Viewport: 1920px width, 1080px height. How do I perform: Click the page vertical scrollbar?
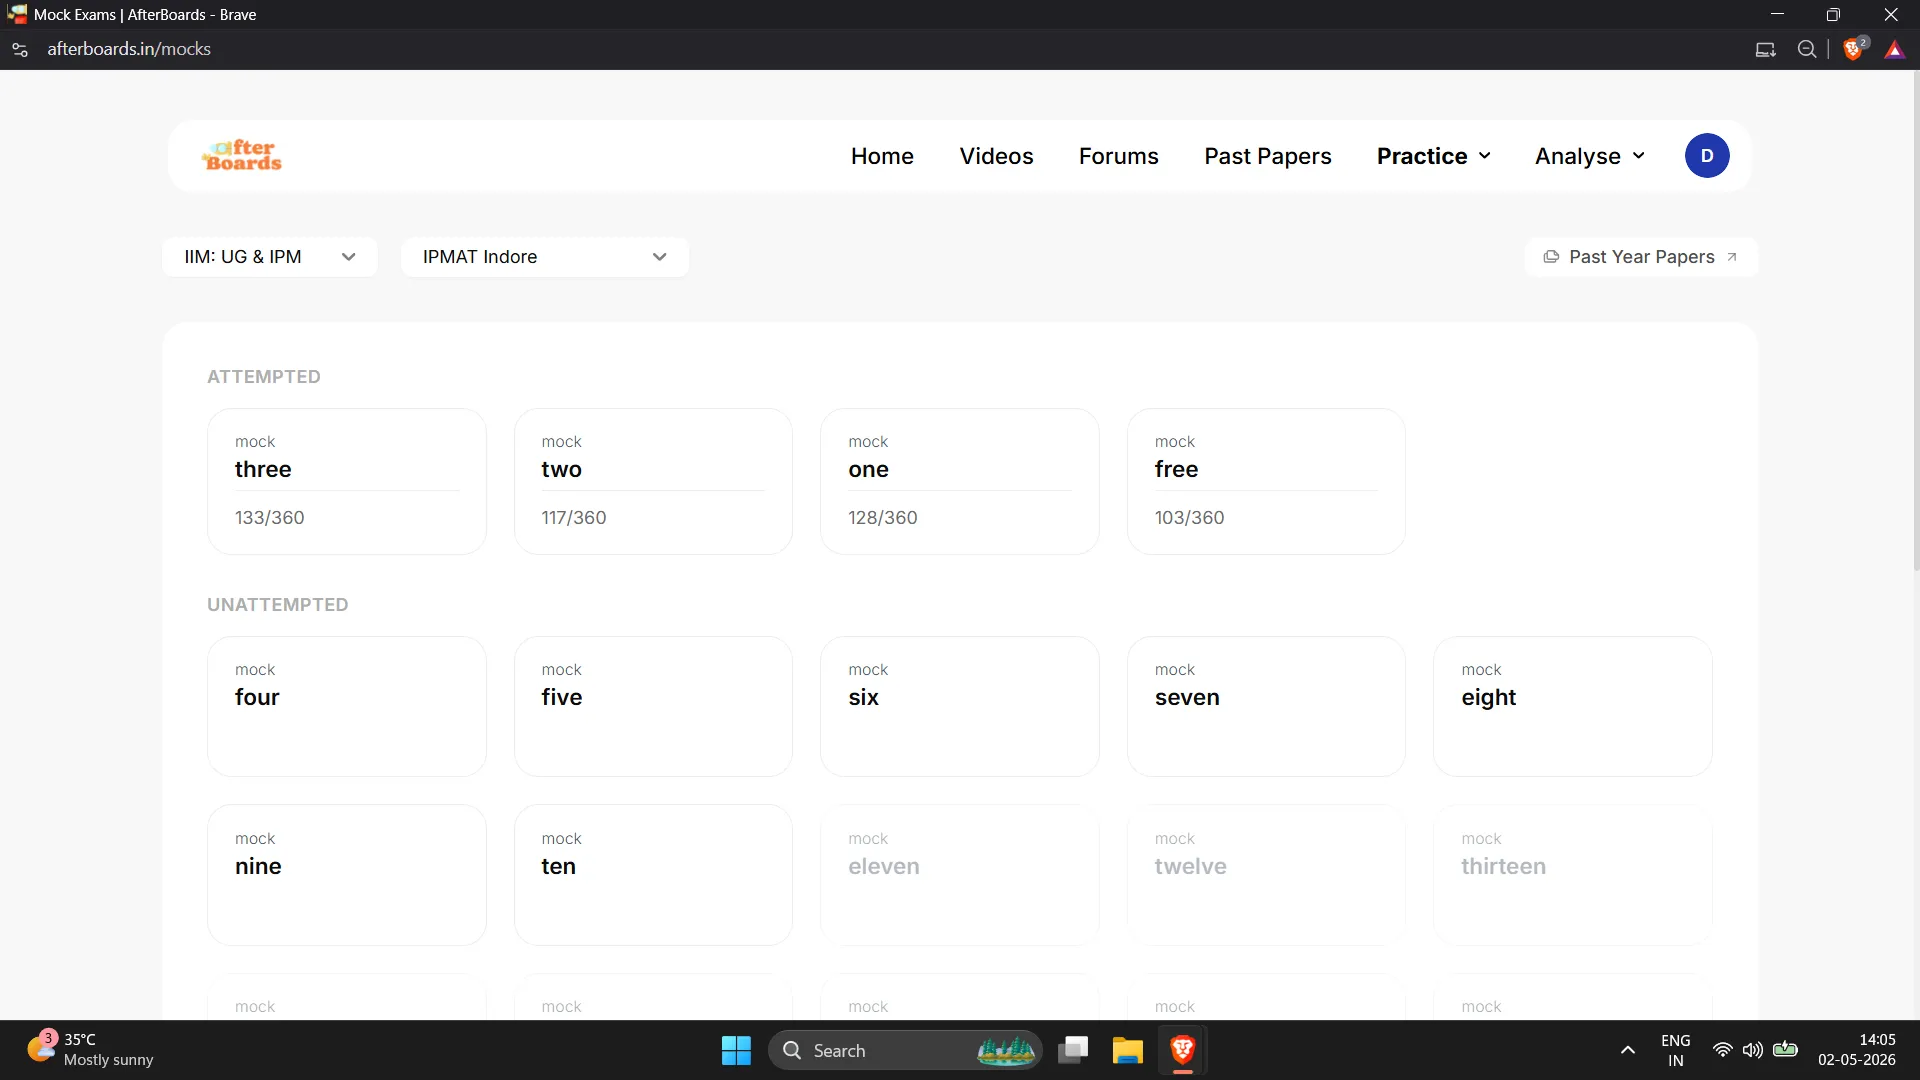[x=1916, y=320]
